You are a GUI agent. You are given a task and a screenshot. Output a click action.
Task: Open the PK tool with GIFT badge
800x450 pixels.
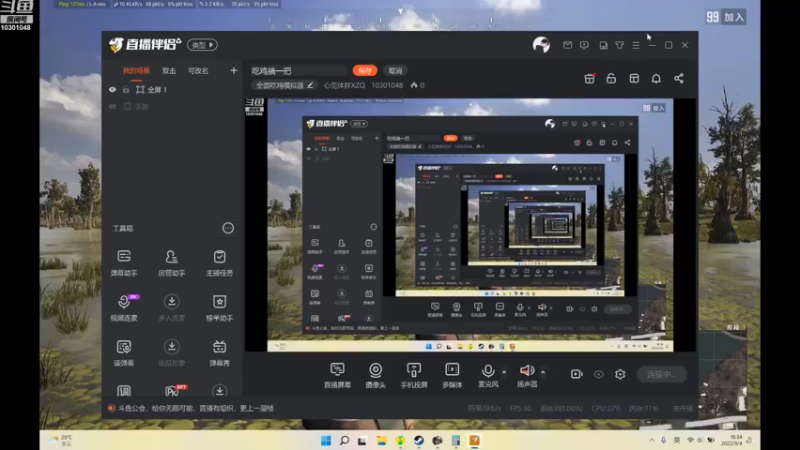[x=173, y=390]
